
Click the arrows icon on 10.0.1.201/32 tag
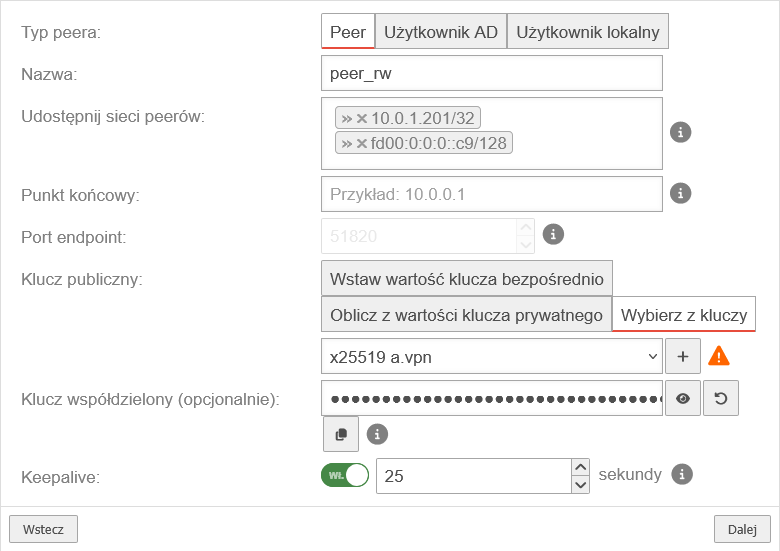tap(347, 118)
